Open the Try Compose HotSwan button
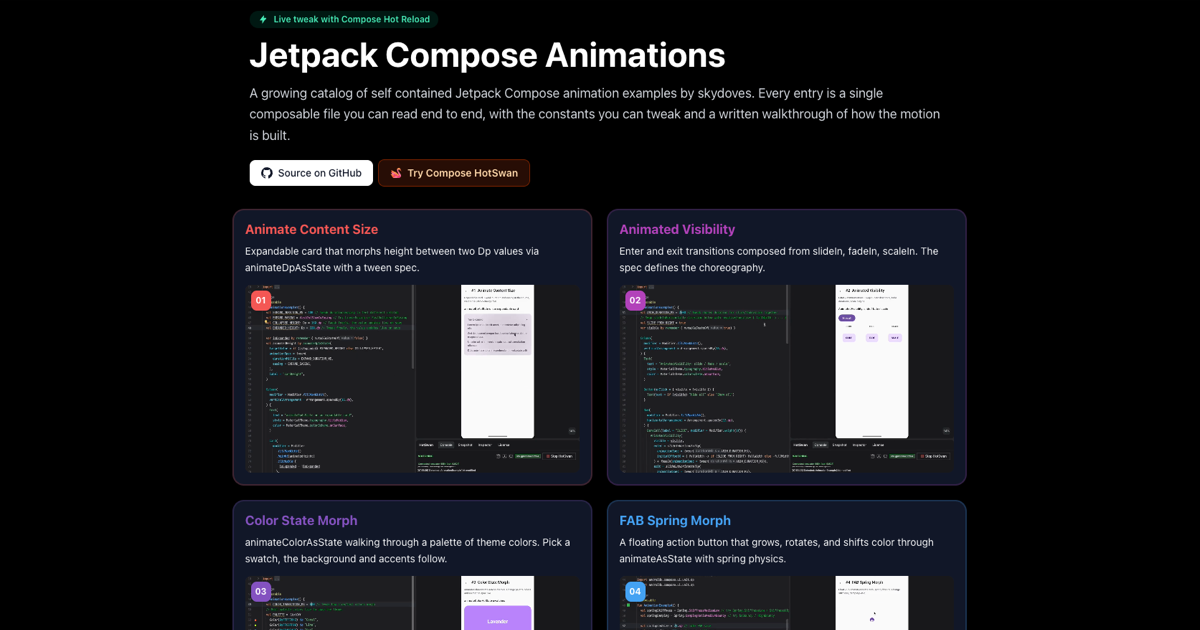Viewport: 1200px width, 630px height. click(x=454, y=173)
